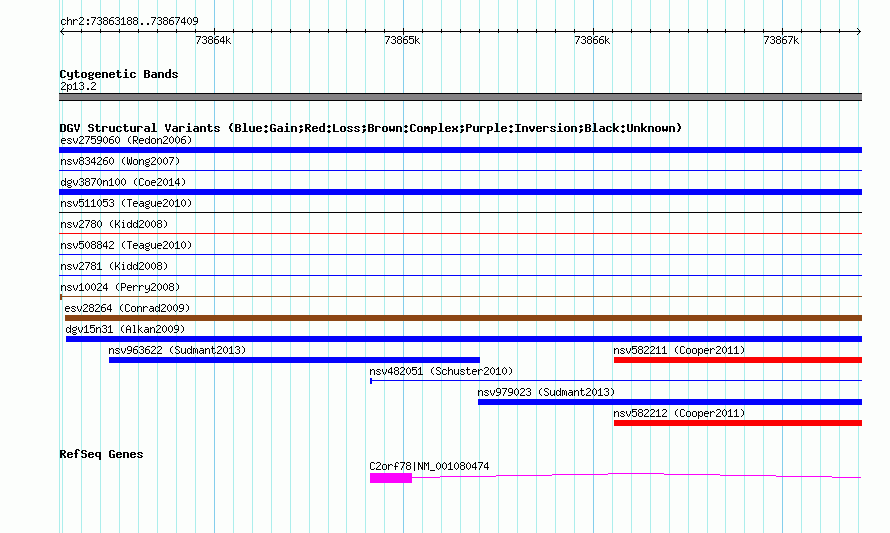Click the thin blue nsv482051 line

click(x=616, y=380)
